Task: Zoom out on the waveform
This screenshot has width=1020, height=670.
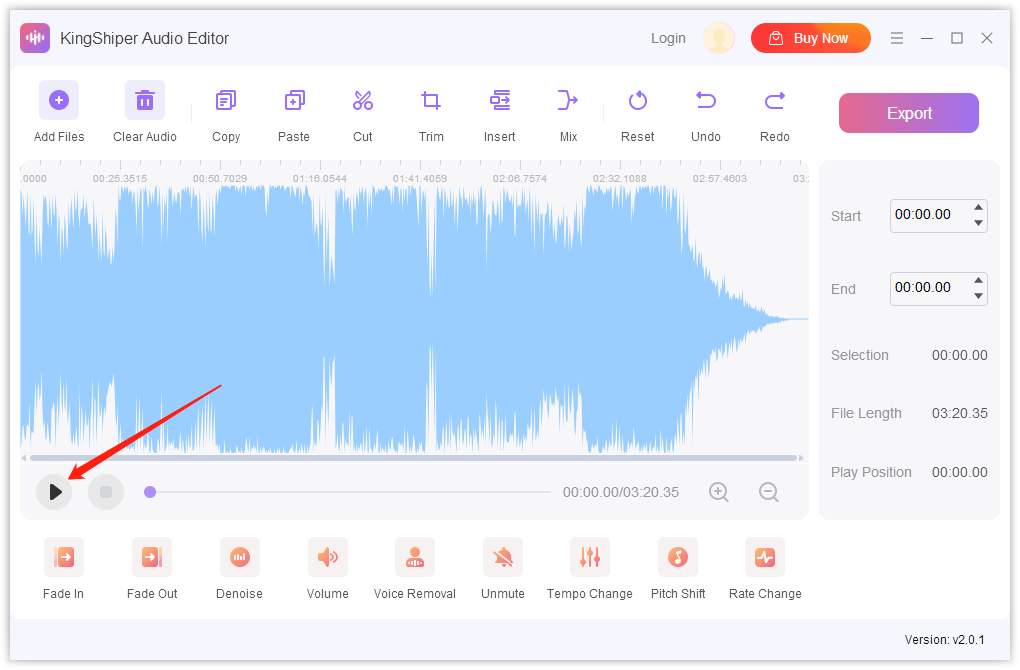Action: 769,492
